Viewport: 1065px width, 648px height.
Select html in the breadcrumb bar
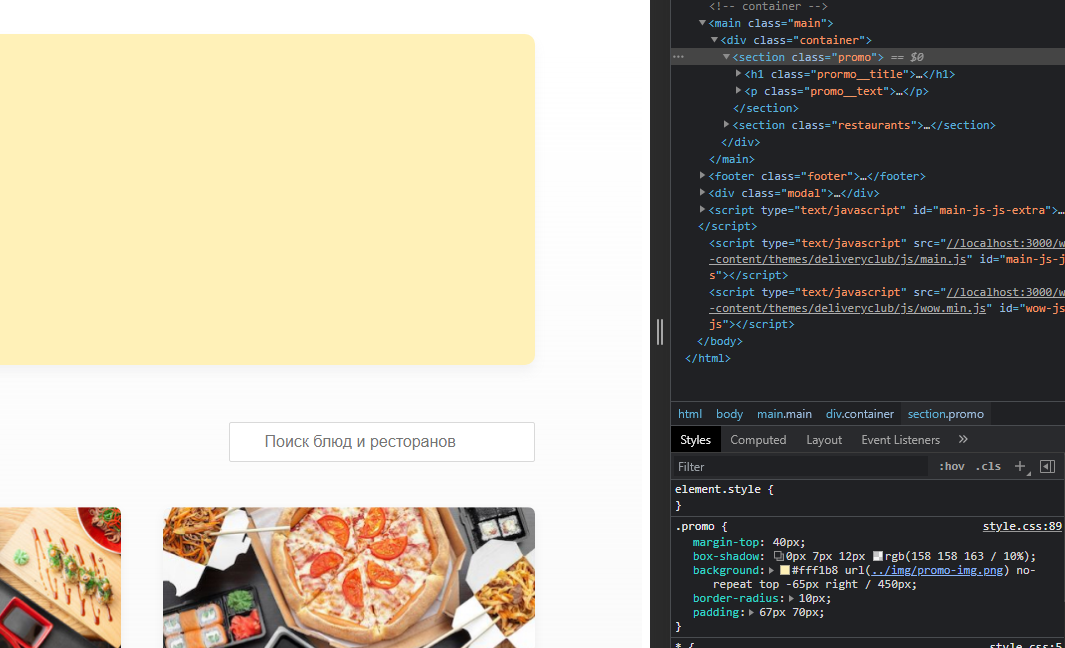(x=689, y=414)
